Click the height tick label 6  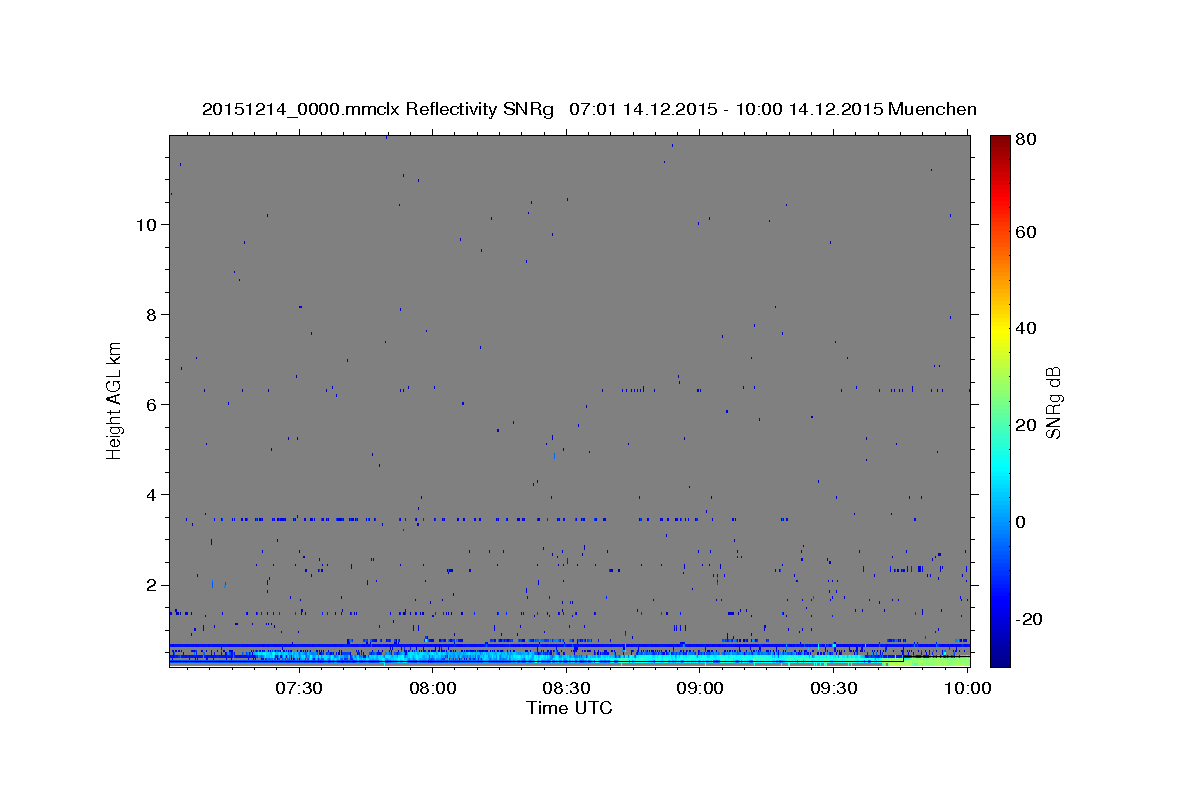point(151,404)
